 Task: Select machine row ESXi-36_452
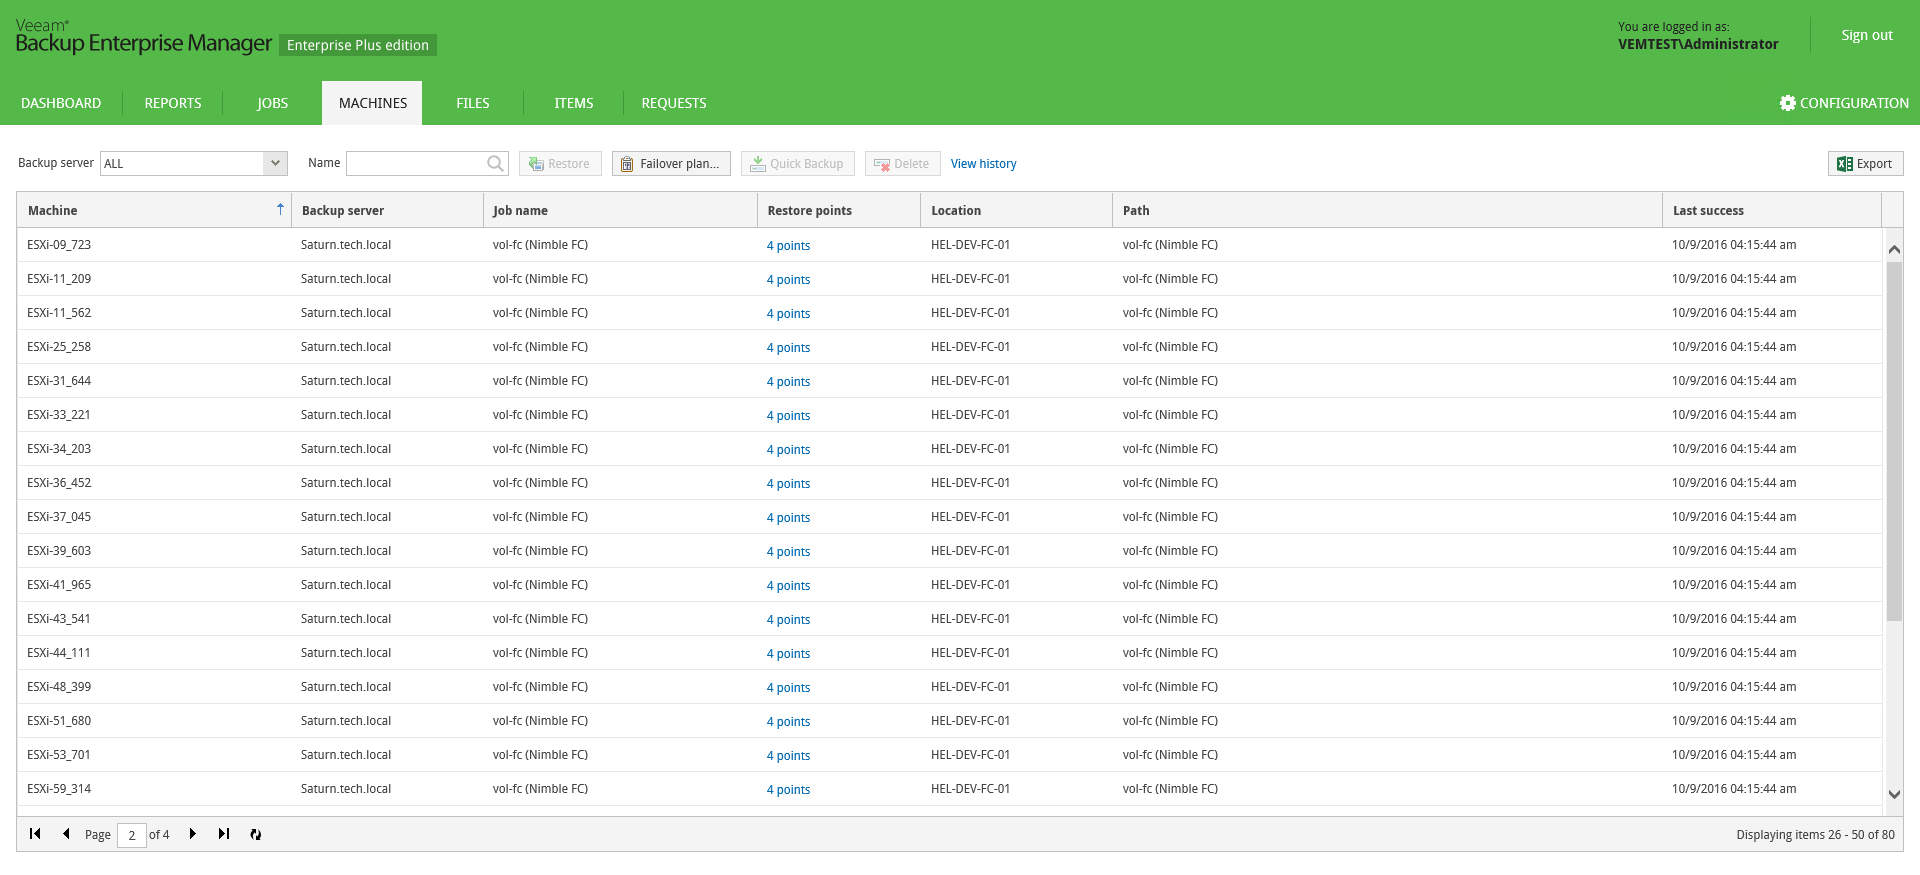949,483
